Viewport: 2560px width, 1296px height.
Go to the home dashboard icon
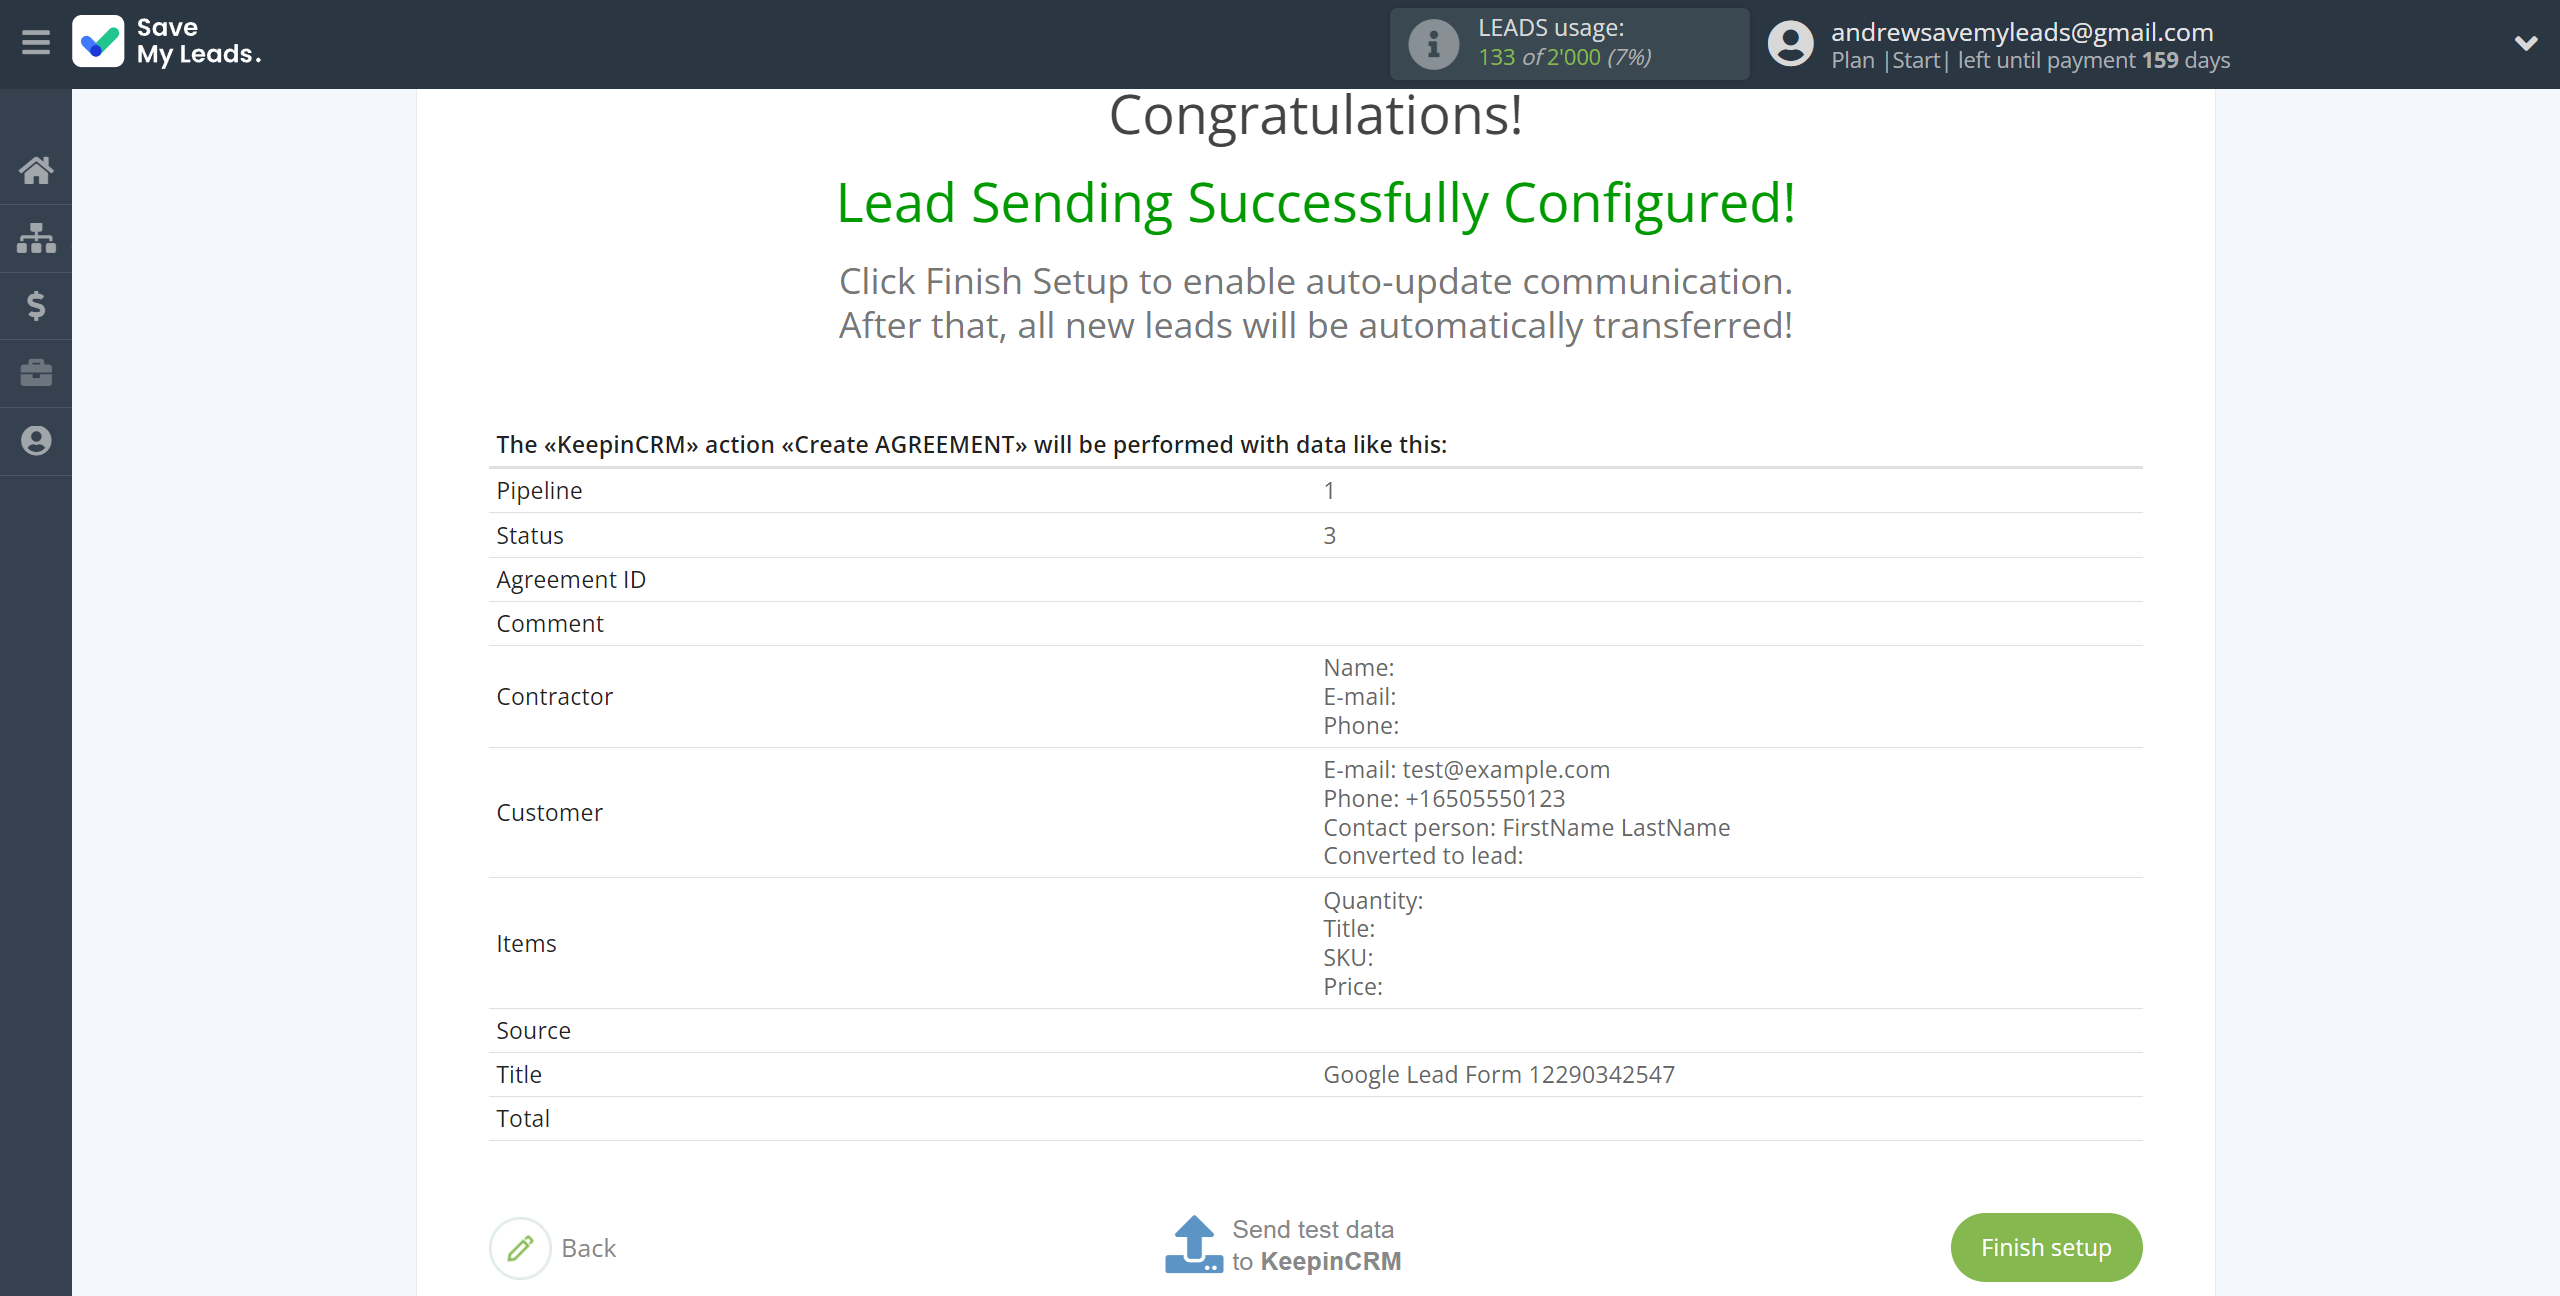(36, 171)
